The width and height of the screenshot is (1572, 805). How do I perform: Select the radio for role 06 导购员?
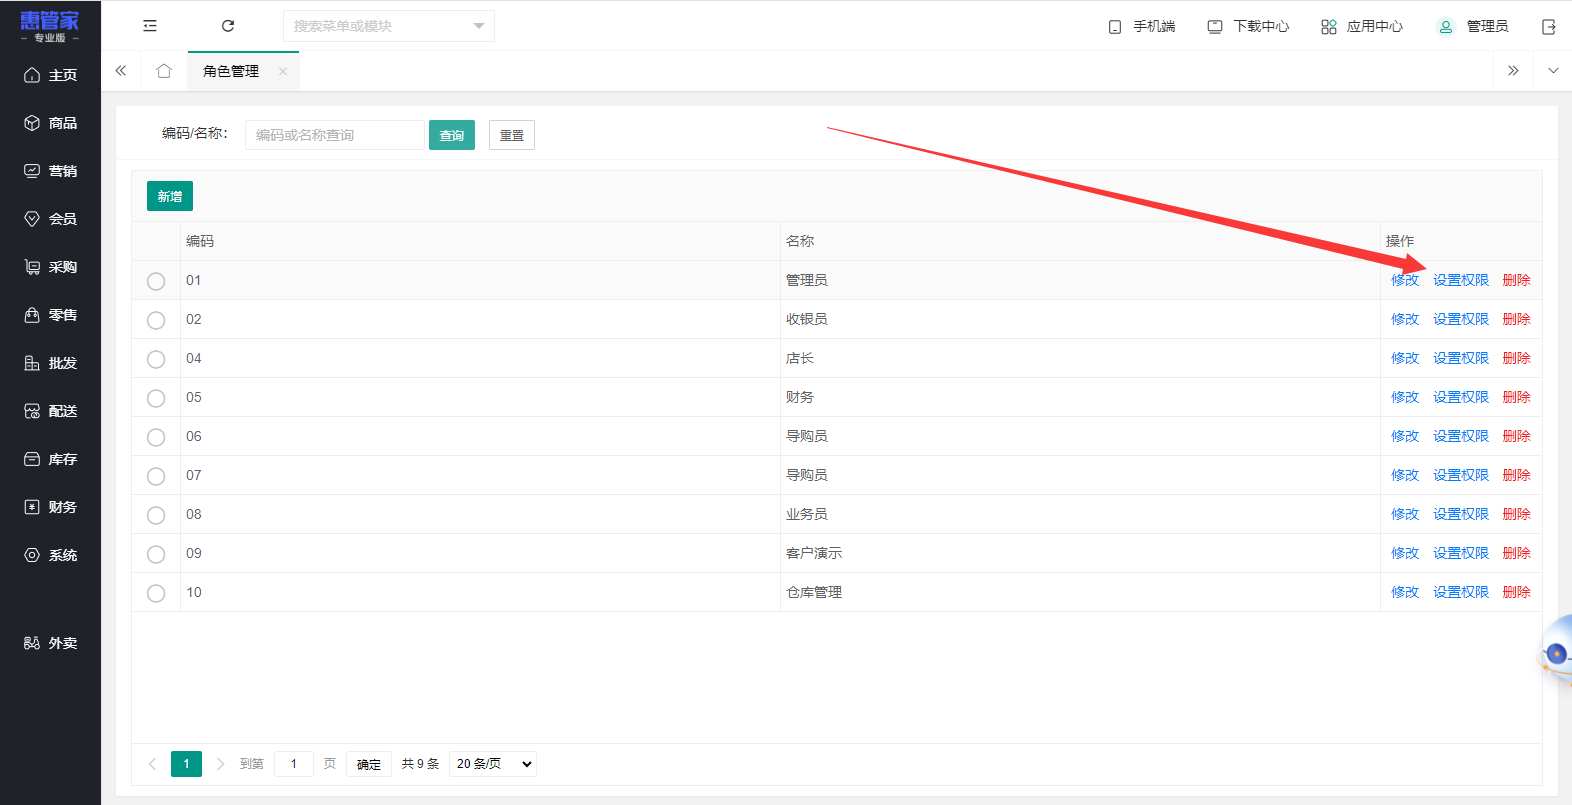(x=156, y=437)
